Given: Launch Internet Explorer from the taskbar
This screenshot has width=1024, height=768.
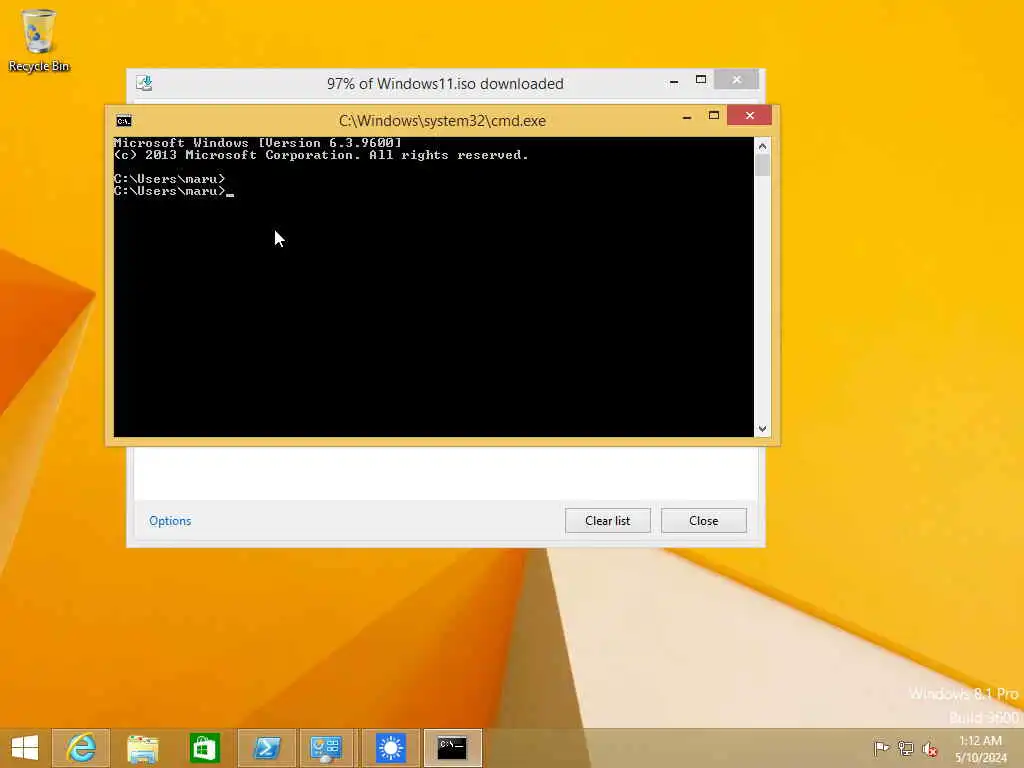Looking at the screenshot, I should click(81, 748).
